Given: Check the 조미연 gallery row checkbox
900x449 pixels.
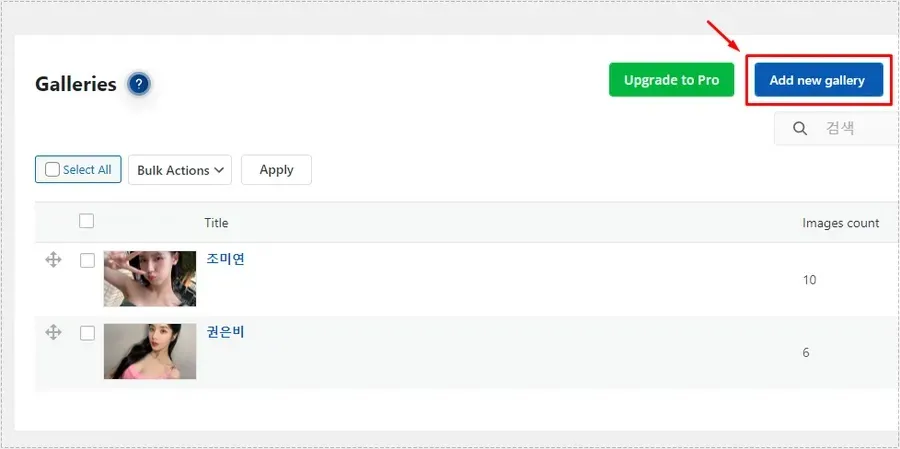Looking at the screenshot, I should point(87,261).
